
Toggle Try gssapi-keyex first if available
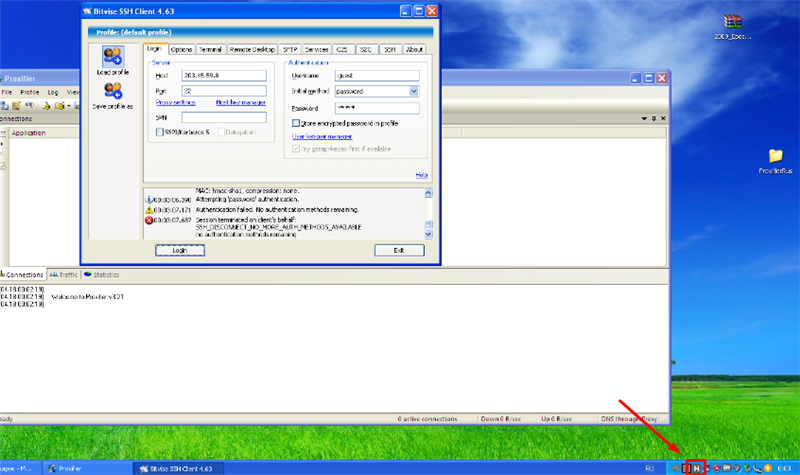(x=295, y=148)
